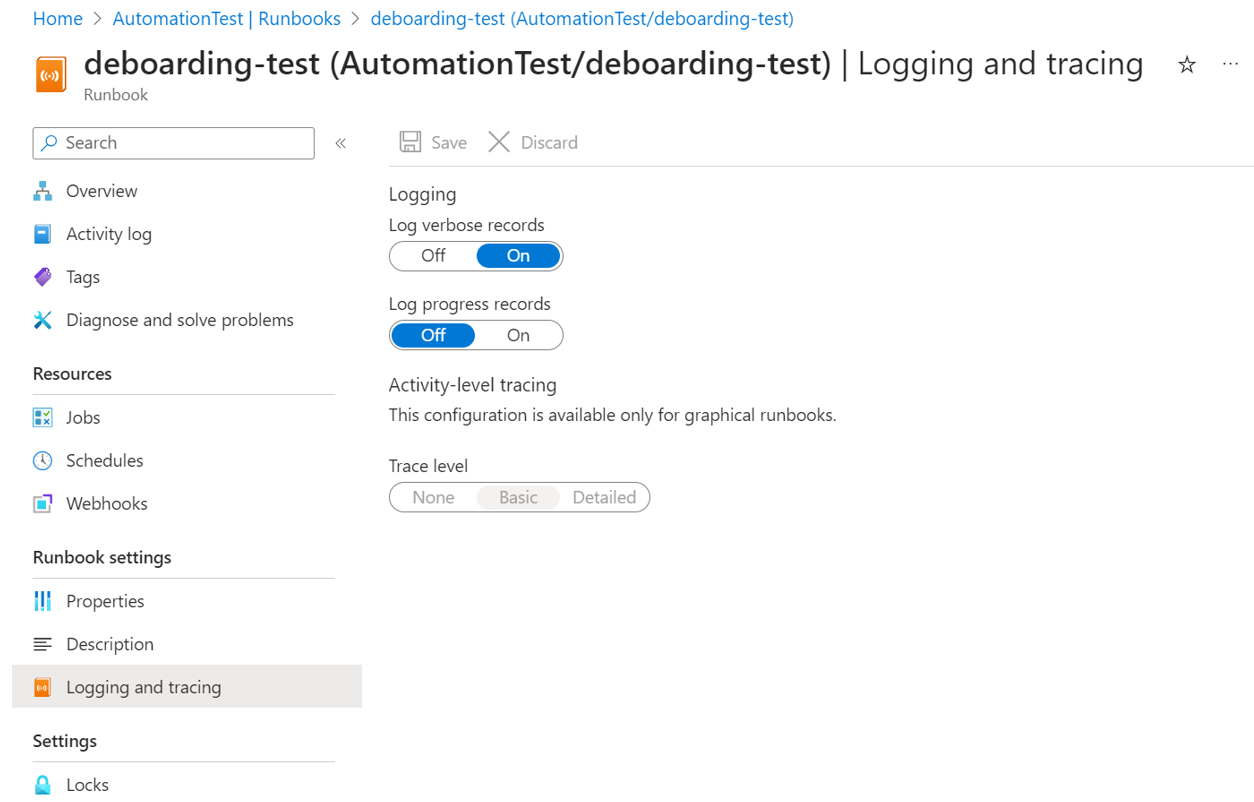
Task: Open Diagnose and solve problems icon
Action: point(42,320)
